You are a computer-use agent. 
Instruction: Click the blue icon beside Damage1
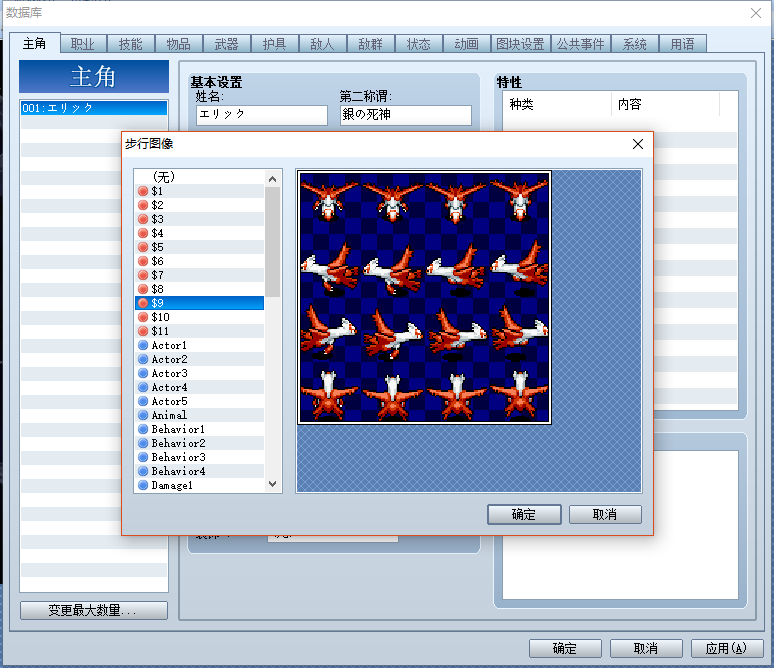(143, 485)
